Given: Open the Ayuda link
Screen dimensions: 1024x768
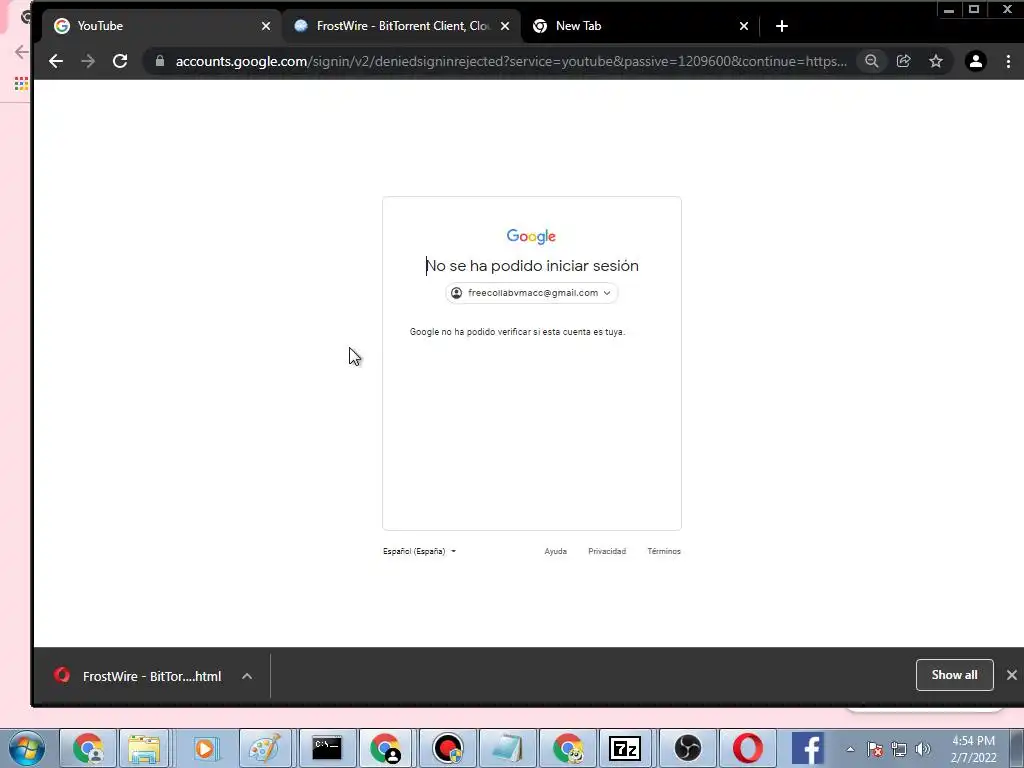Looking at the screenshot, I should tap(555, 551).
